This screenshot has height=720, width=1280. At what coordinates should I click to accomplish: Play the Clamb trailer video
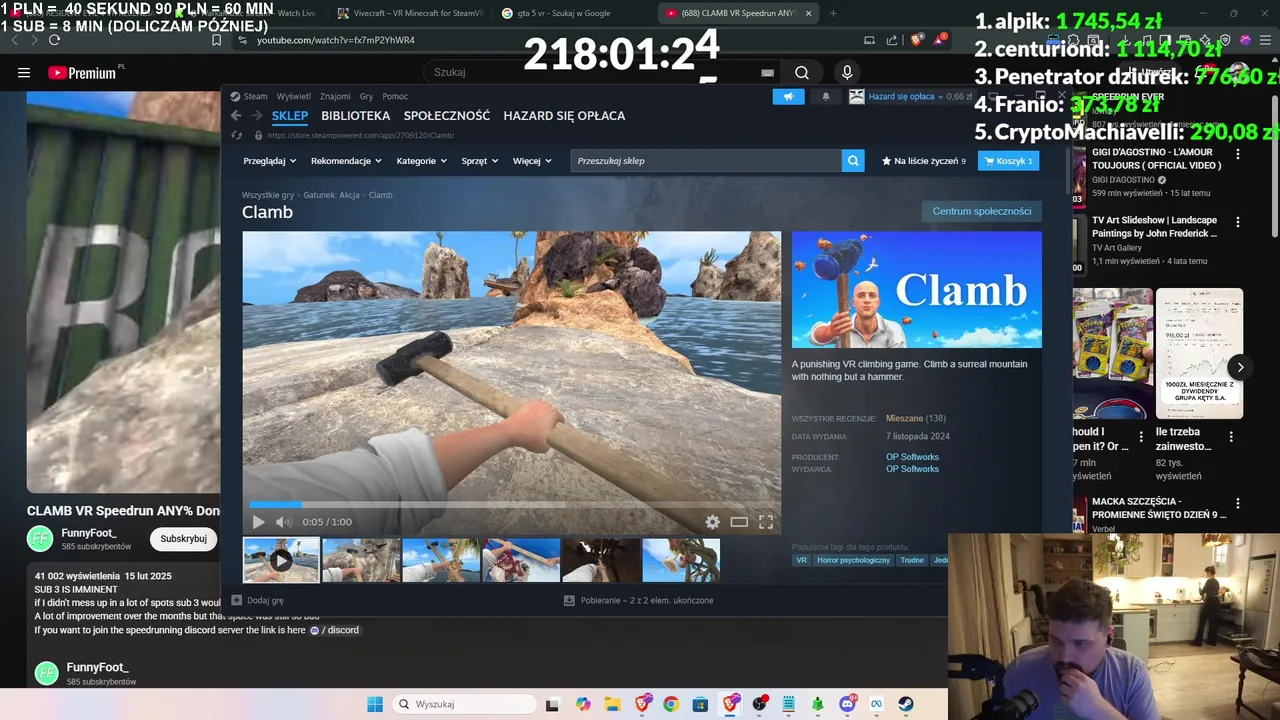point(258,522)
